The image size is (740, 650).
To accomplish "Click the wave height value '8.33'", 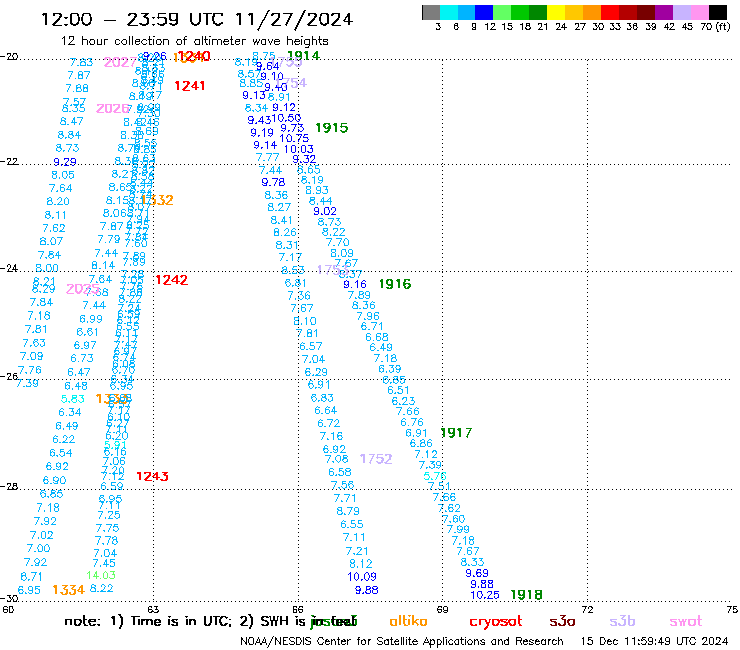I will pos(472,562).
